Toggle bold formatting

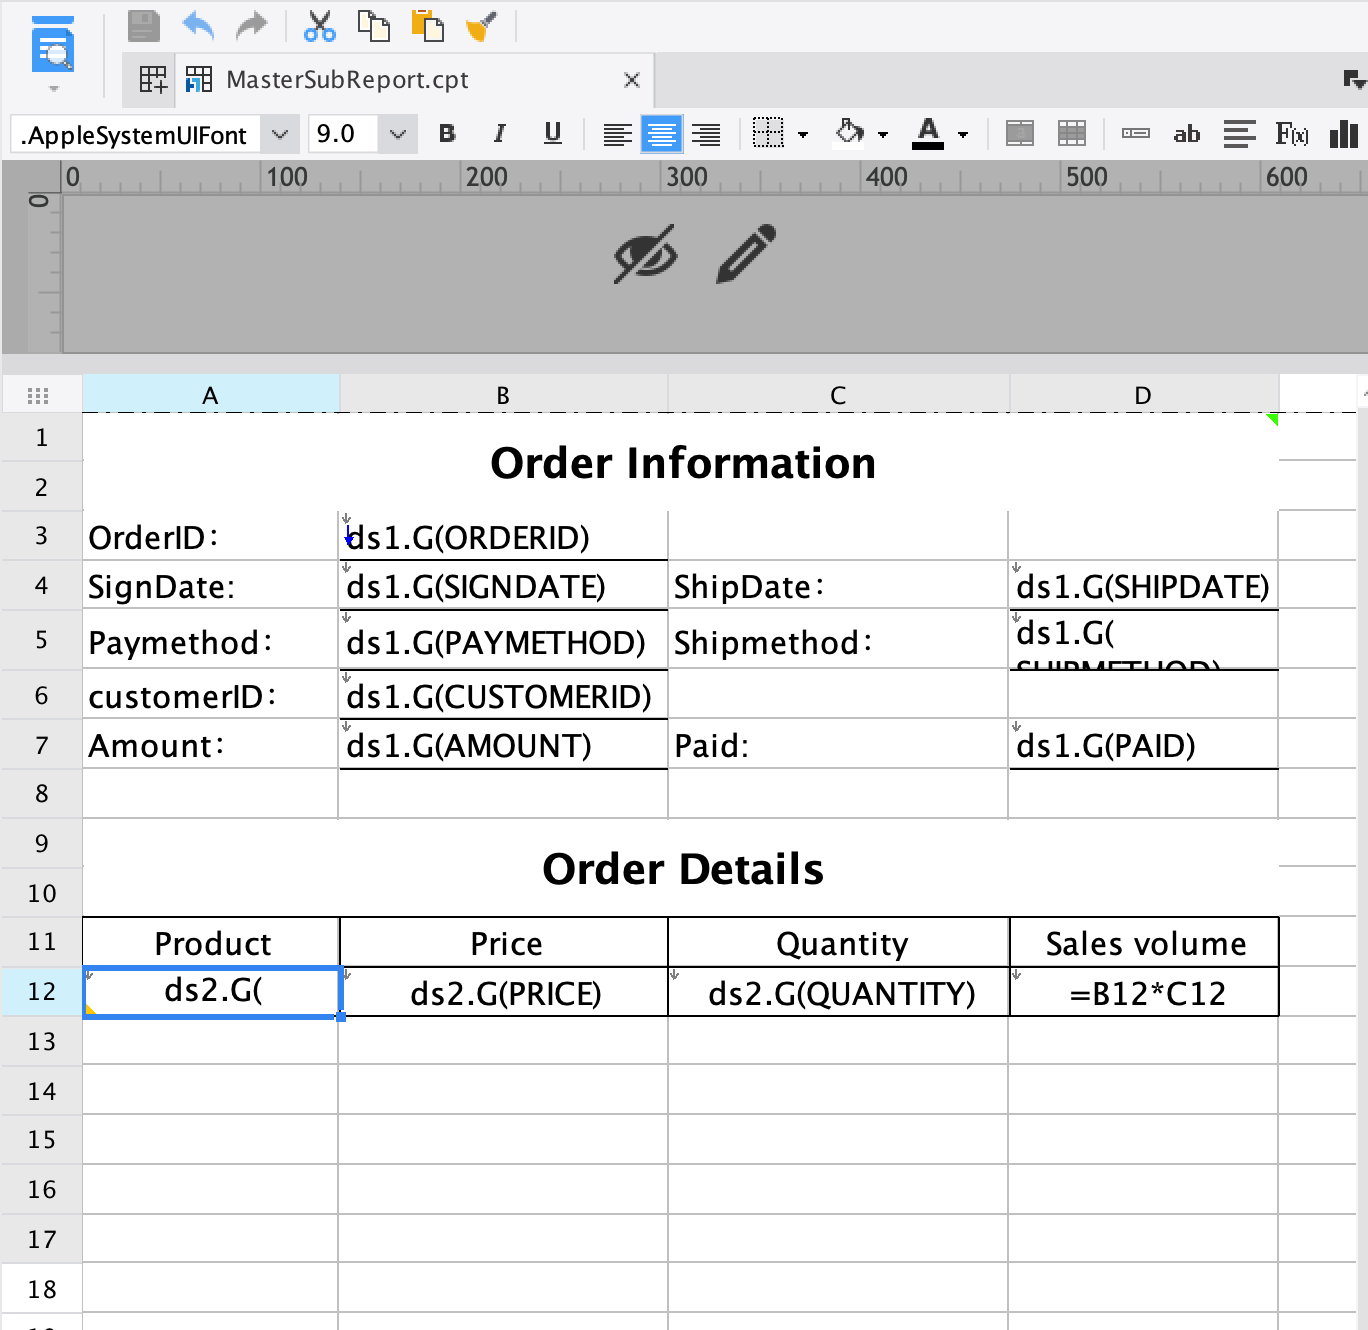447,133
